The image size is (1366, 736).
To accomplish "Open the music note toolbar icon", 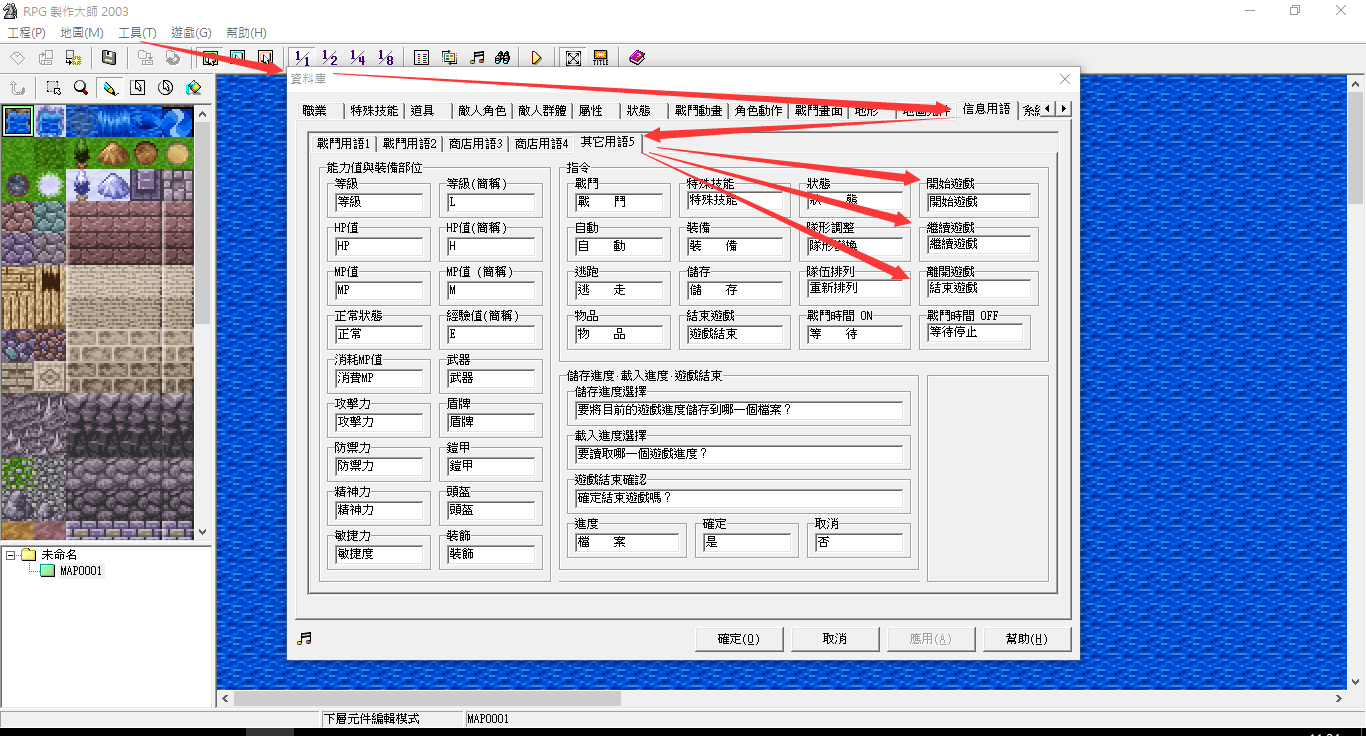I will [x=477, y=58].
